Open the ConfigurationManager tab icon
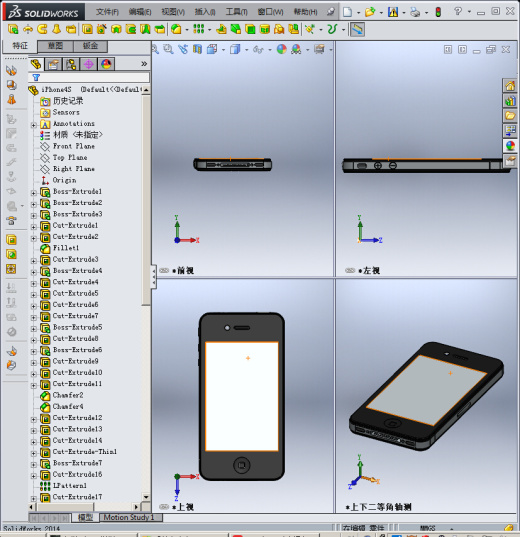 71,64
